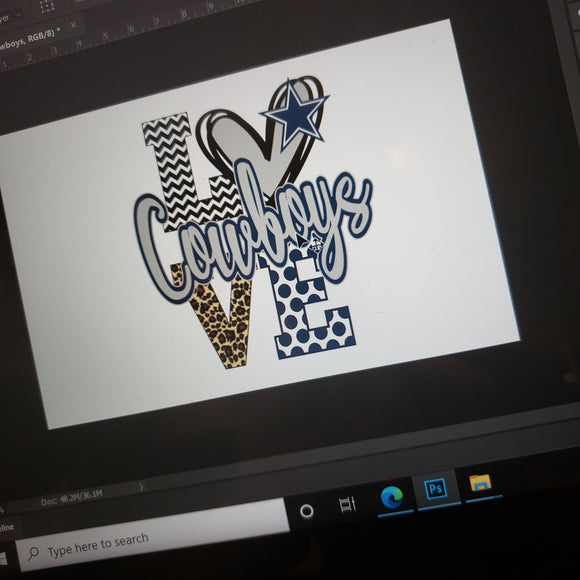Click the 'Type here to search' box
The image size is (580, 580).
click(152, 535)
